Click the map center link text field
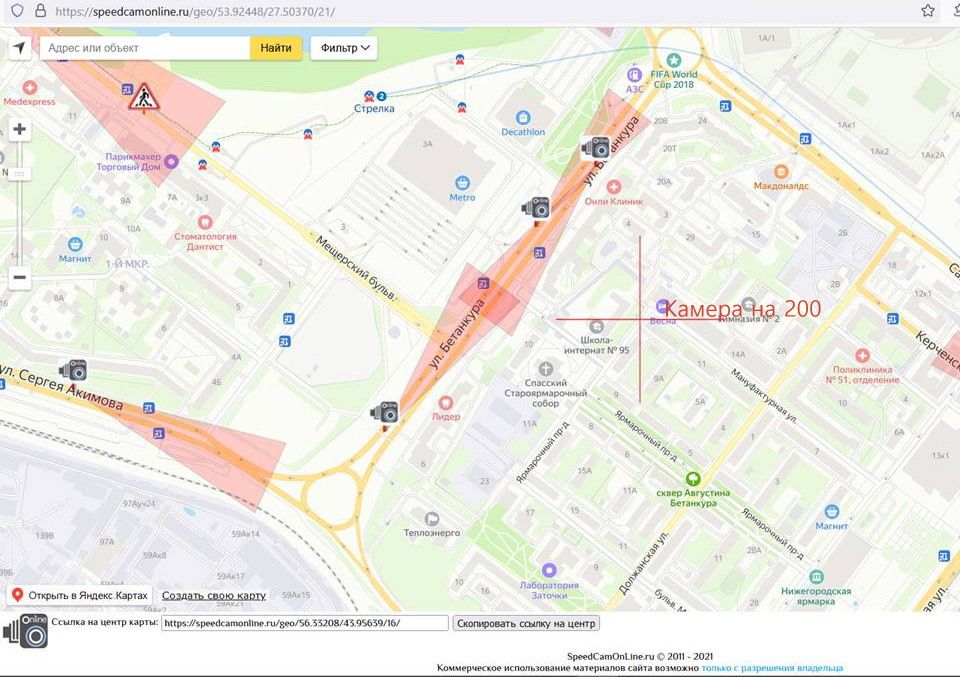This screenshot has width=960, height=677. [x=304, y=623]
